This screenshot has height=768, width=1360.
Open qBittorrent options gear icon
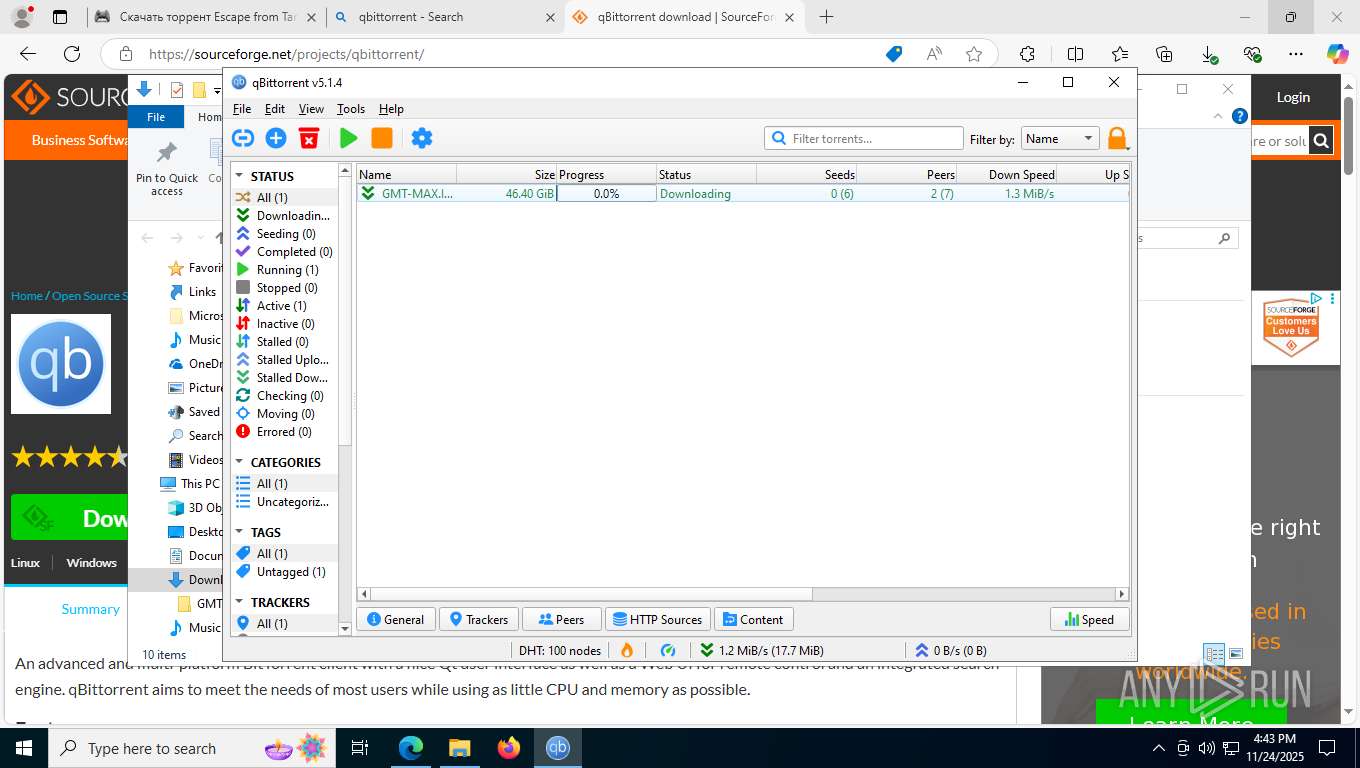point(422,138)
